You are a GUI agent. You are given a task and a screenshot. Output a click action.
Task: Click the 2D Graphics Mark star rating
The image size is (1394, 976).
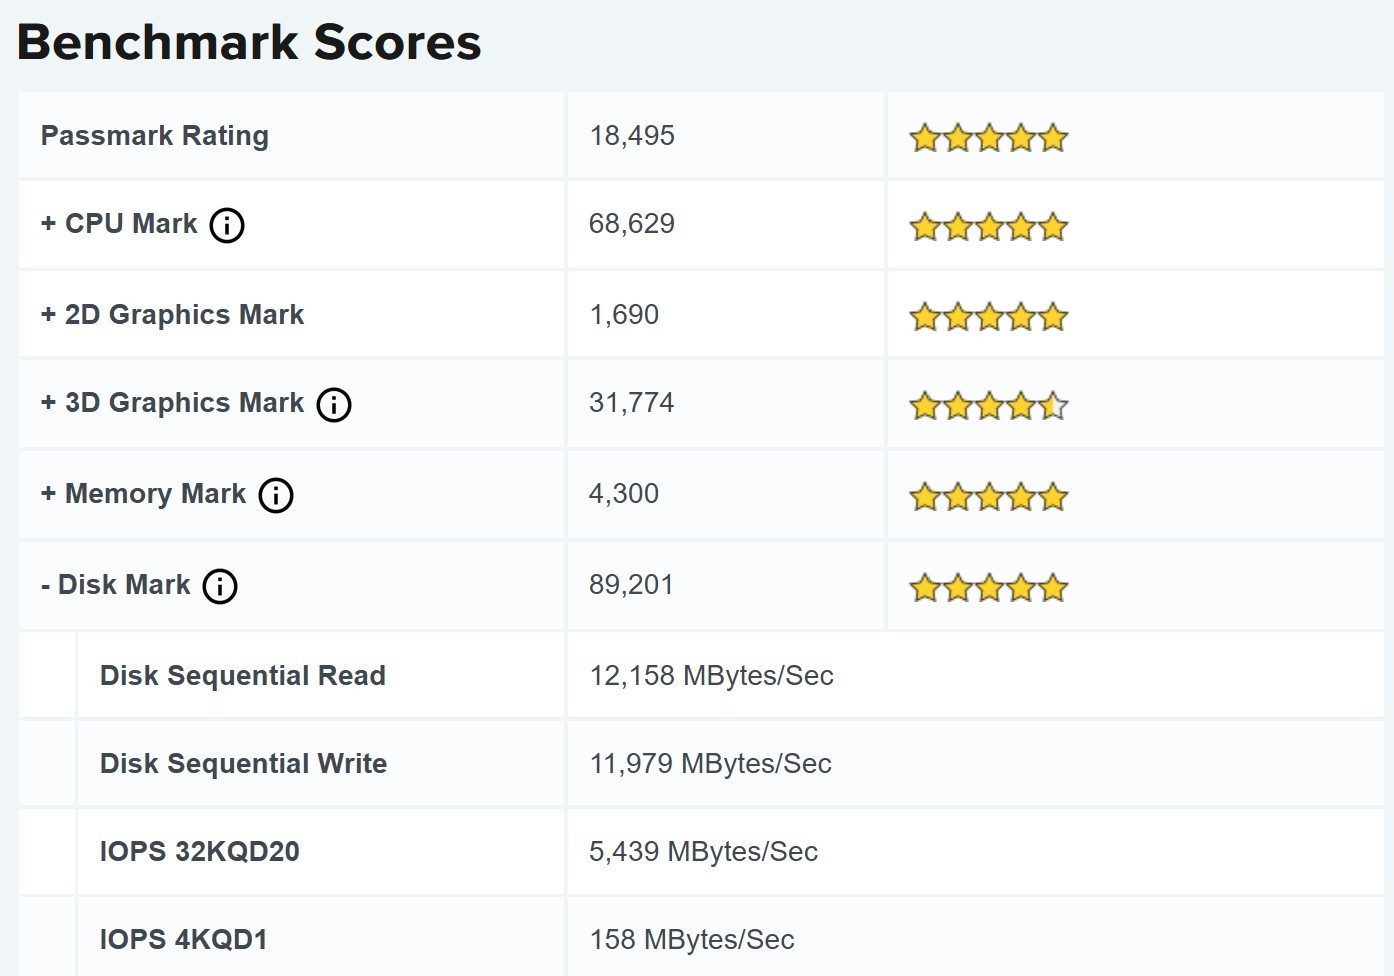(989, 317)
